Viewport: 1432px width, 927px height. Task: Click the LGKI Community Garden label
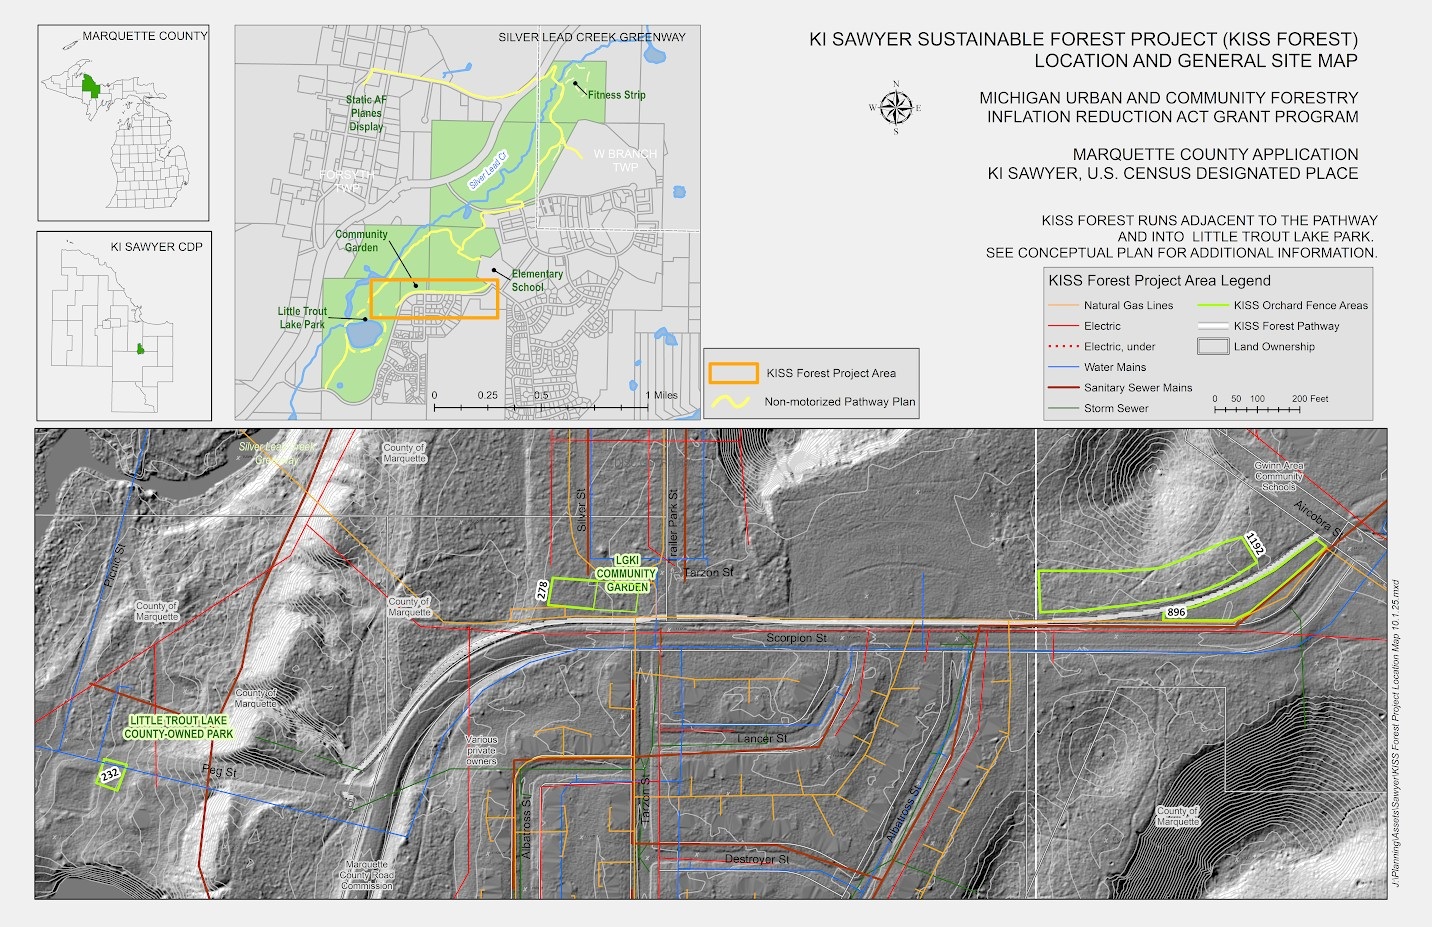coord(625,573)
